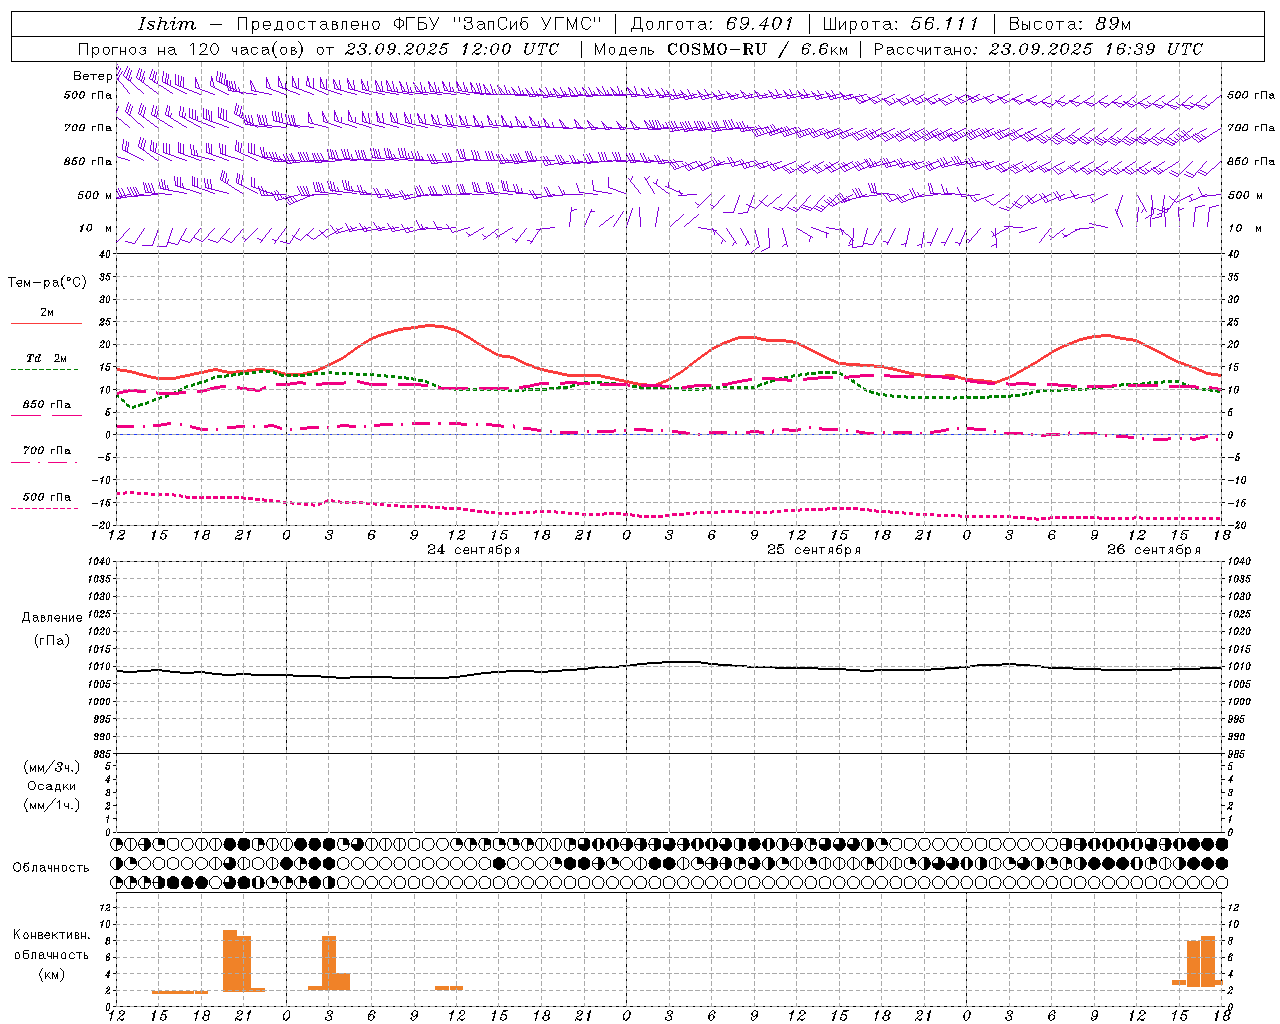The width and height of the screenshot is (1280, 1024).
Task: Click the "500 м" wind level label on the left
Action: [x=96, y=196]
